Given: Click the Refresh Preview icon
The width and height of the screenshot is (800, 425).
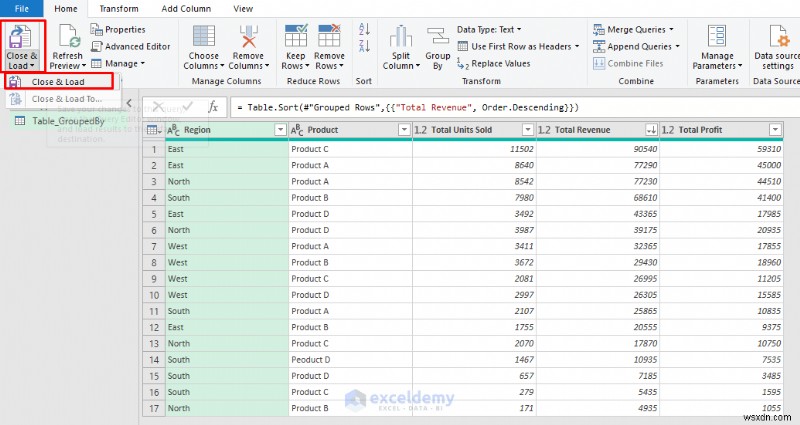Looking at the screenshot, I should tap(68, 37).
